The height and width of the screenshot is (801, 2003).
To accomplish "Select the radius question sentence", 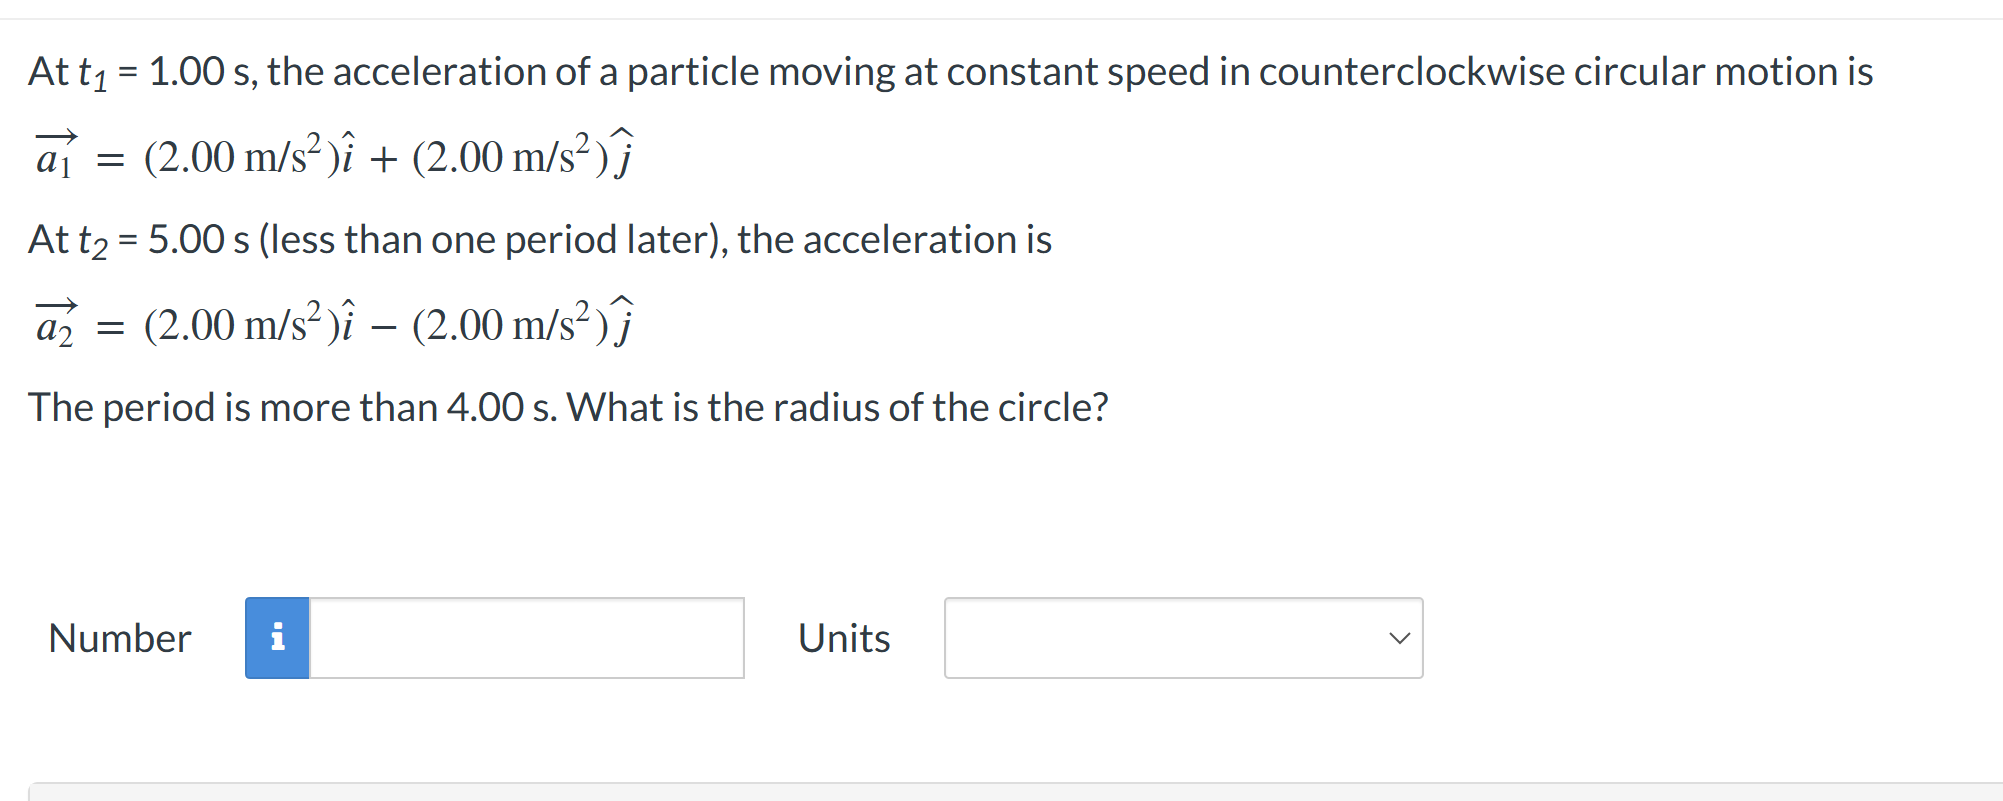I will [568, 407].
